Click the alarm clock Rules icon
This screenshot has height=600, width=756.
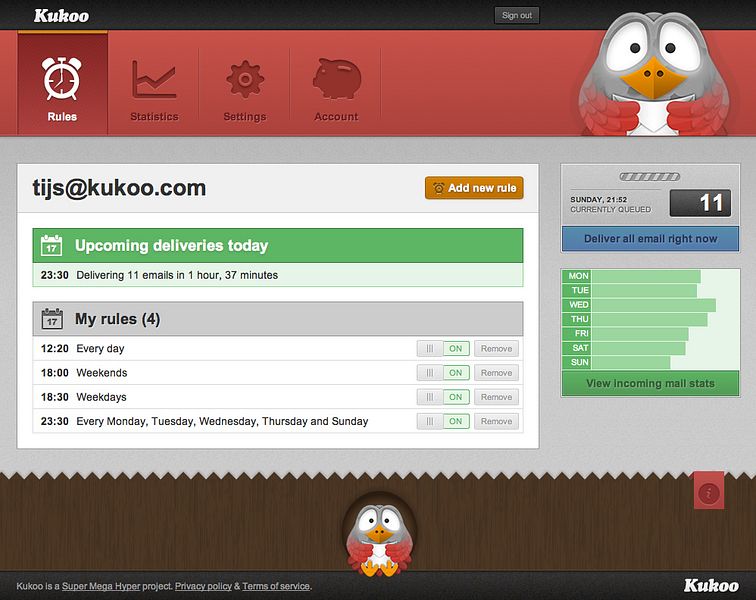point(62,79)
